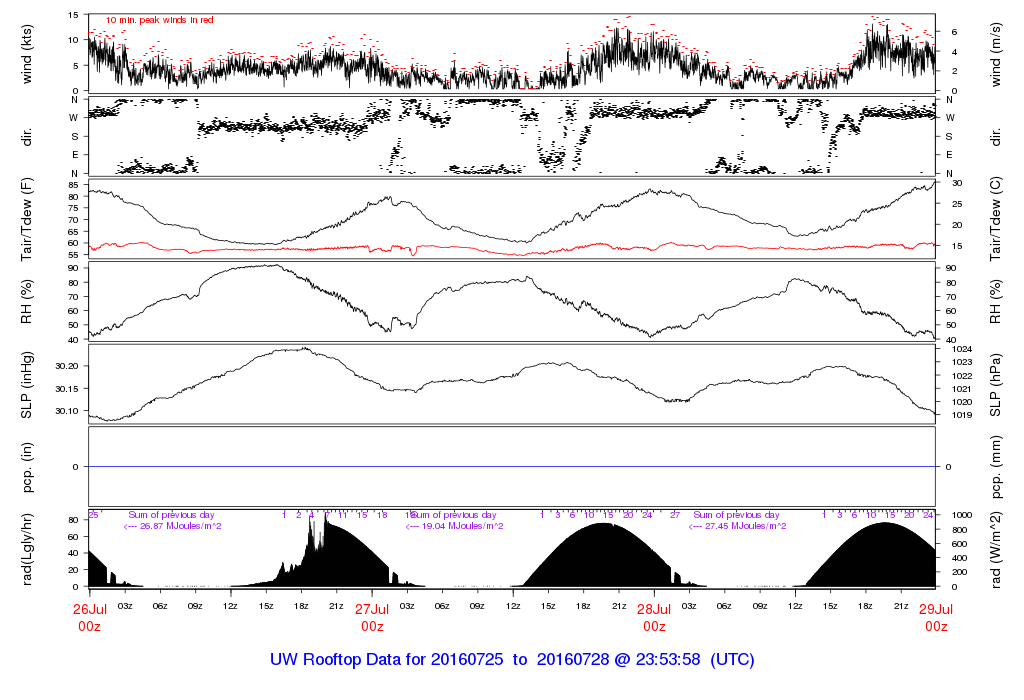Select the "wind (kts)" left axis label
This screenshot has height=700, width=1024.
pyautogui.click(x=27, y=54)
